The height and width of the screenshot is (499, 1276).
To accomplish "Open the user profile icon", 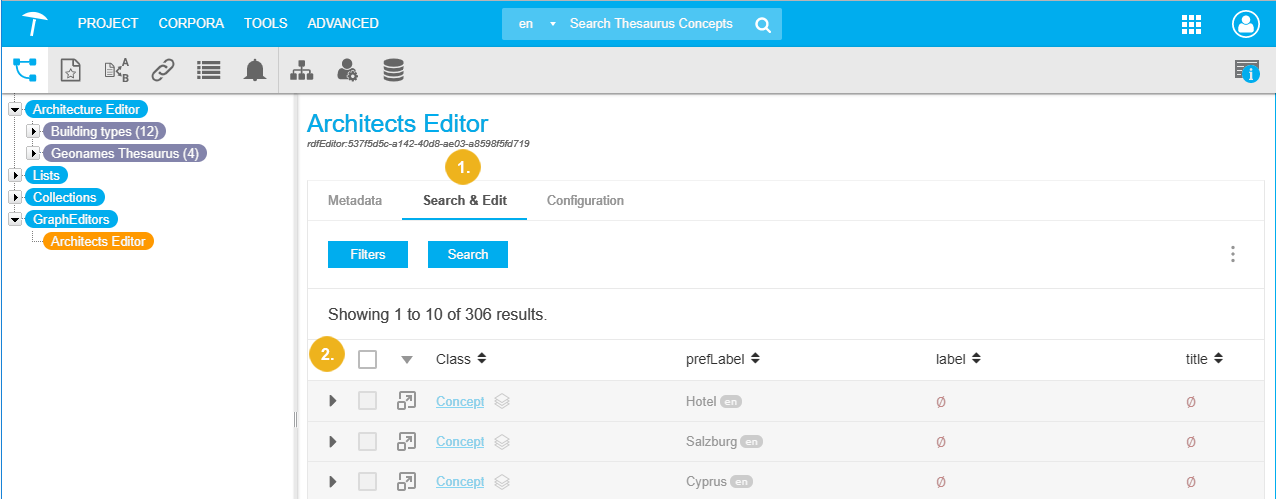I will (x=1246, y=24).
